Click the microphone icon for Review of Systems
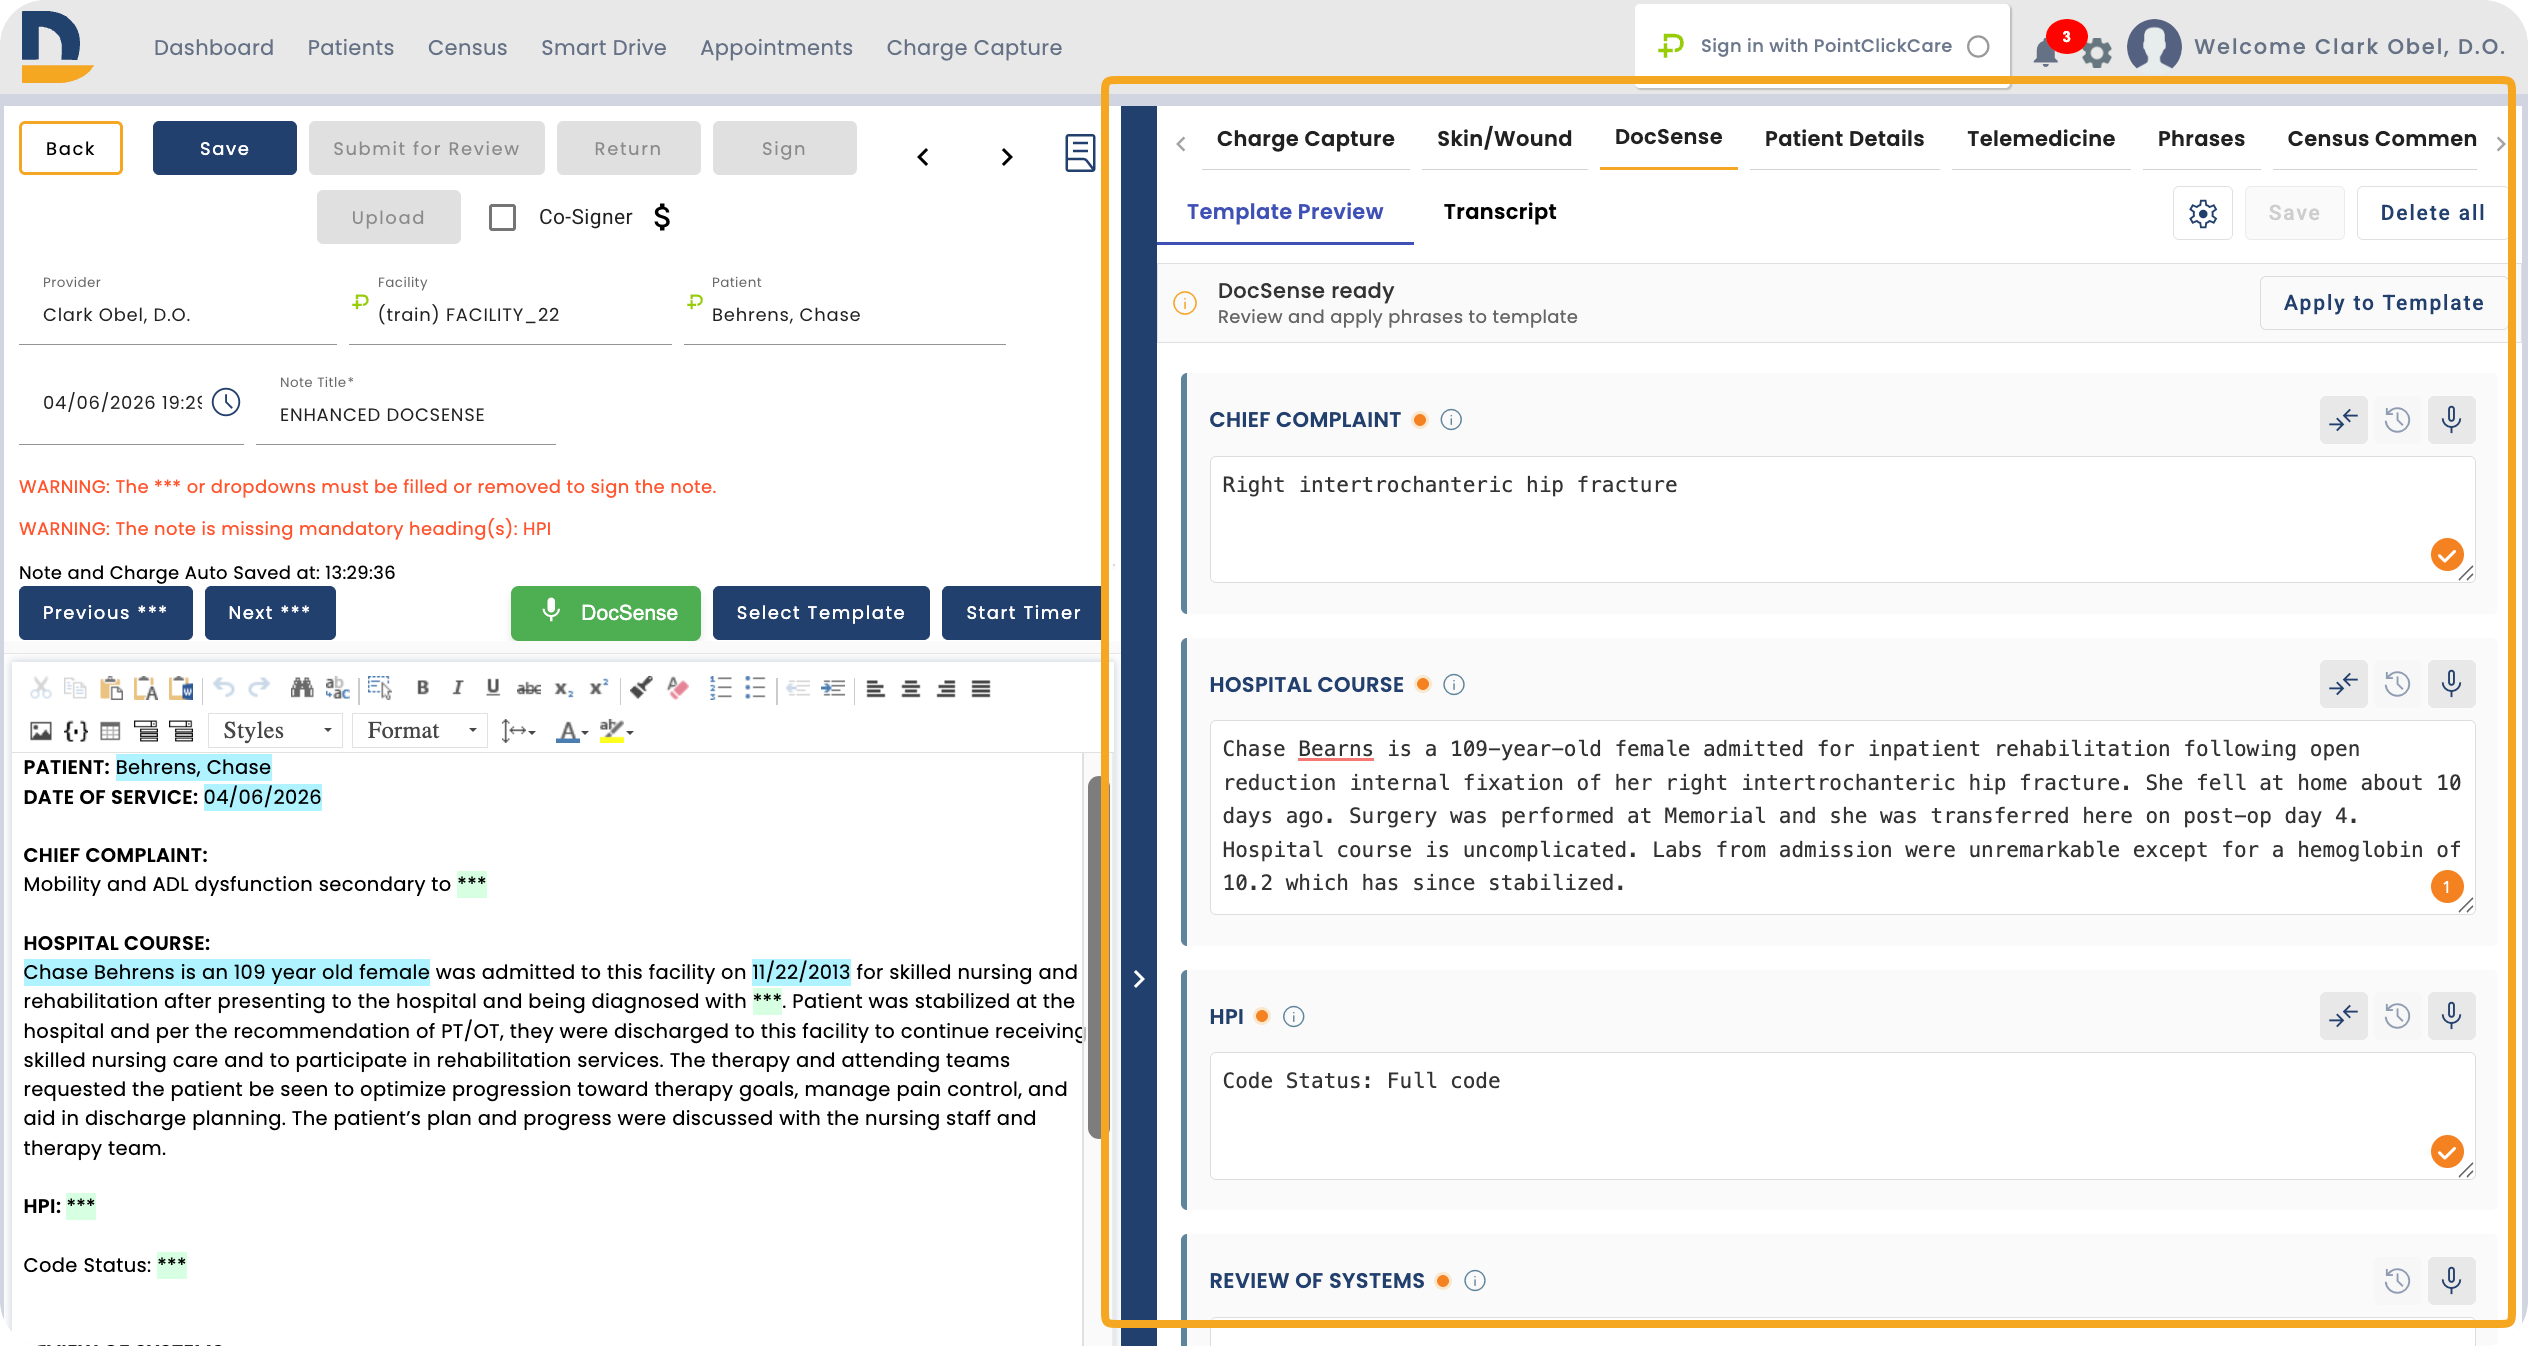Image resolution: width=2528 pixels, height=1346 pixels. point(2451,1280)
